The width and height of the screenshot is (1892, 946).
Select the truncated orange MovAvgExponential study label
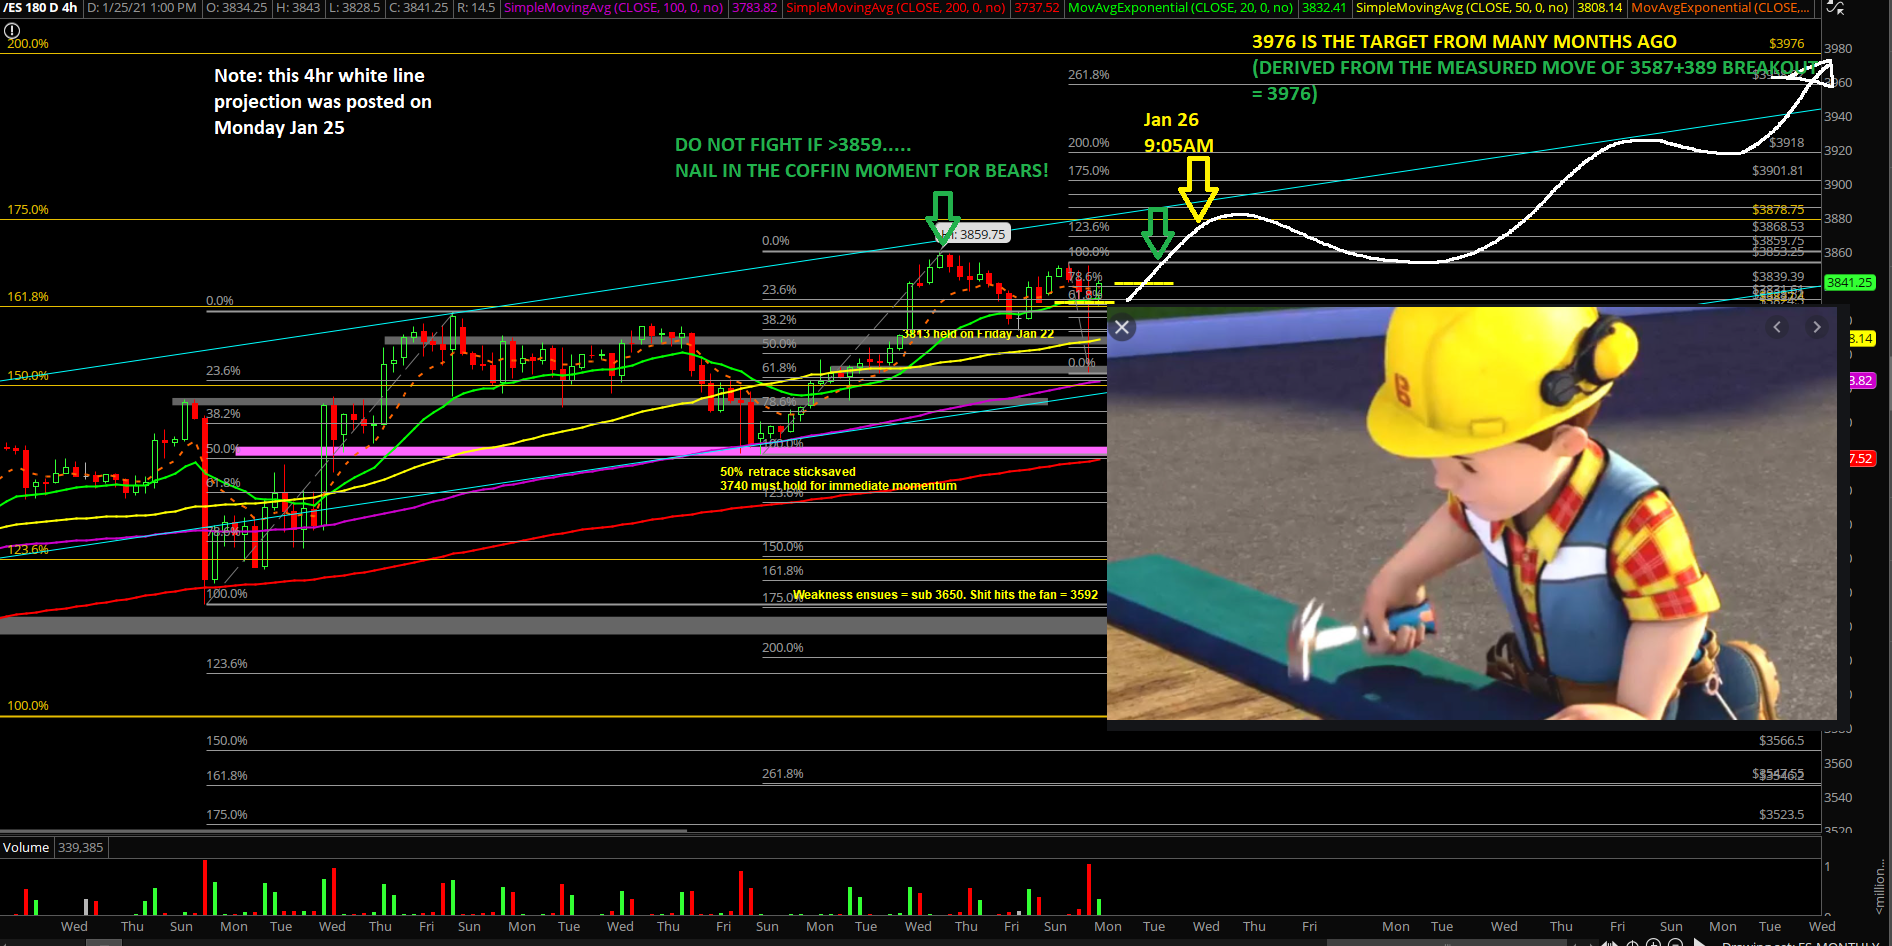pyautogui.click(x=1720, y=8)
